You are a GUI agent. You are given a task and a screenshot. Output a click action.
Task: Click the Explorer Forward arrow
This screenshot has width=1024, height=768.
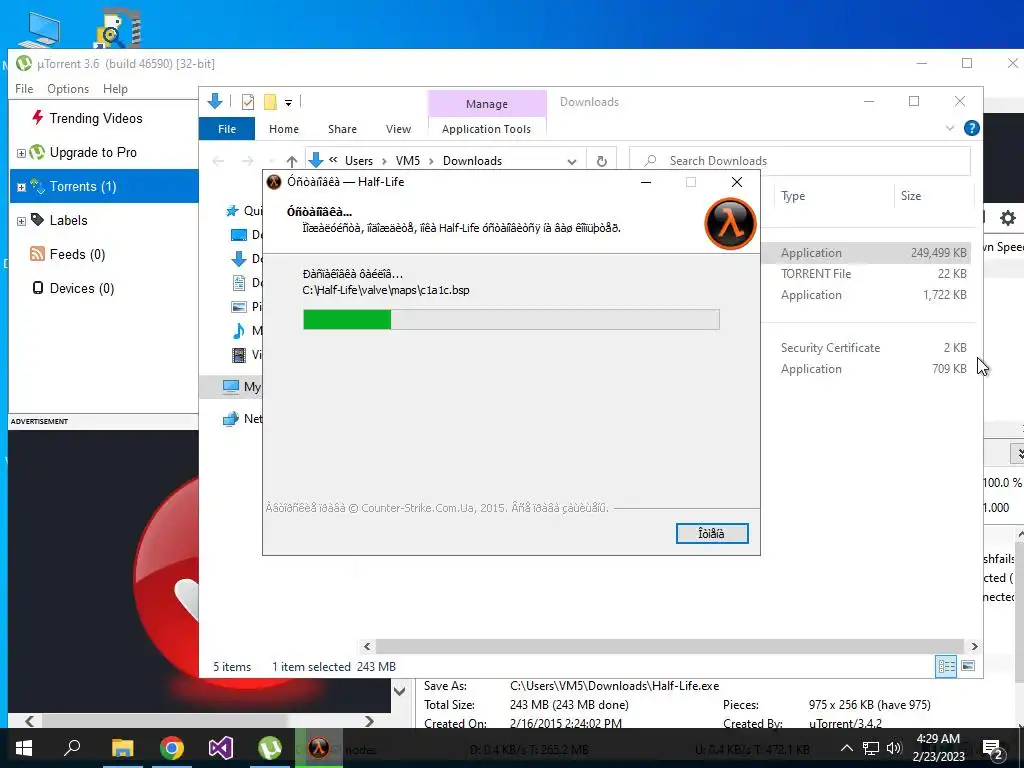coord(248,161)
